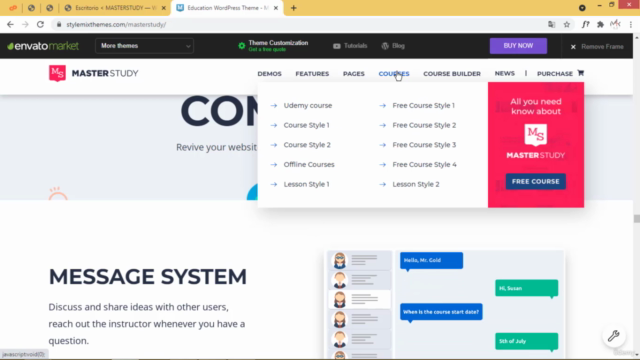Select Offline Courses
The height and width of the screenshot is (360, 640).
pyautogui.click(x=309, y=164)
